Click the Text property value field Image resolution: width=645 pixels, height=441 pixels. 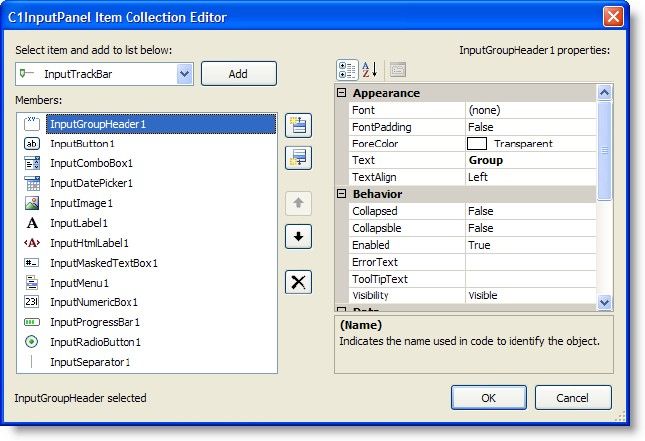(530, 160)
